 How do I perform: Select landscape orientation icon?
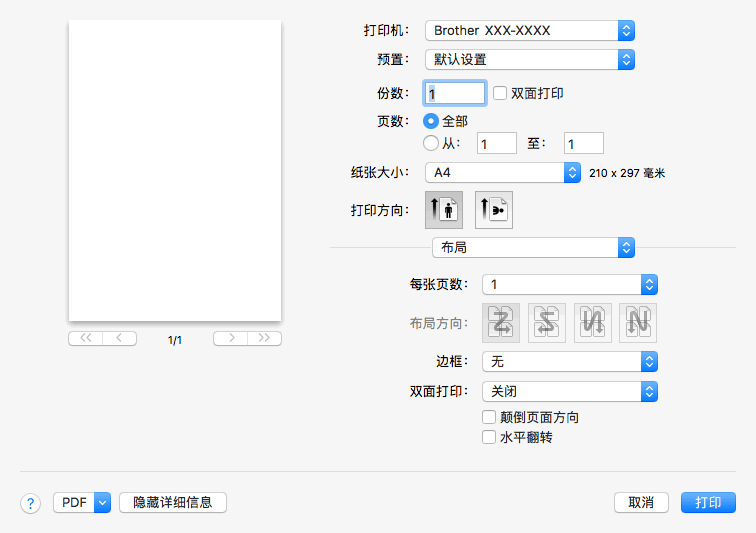click(x=493, y=211)
